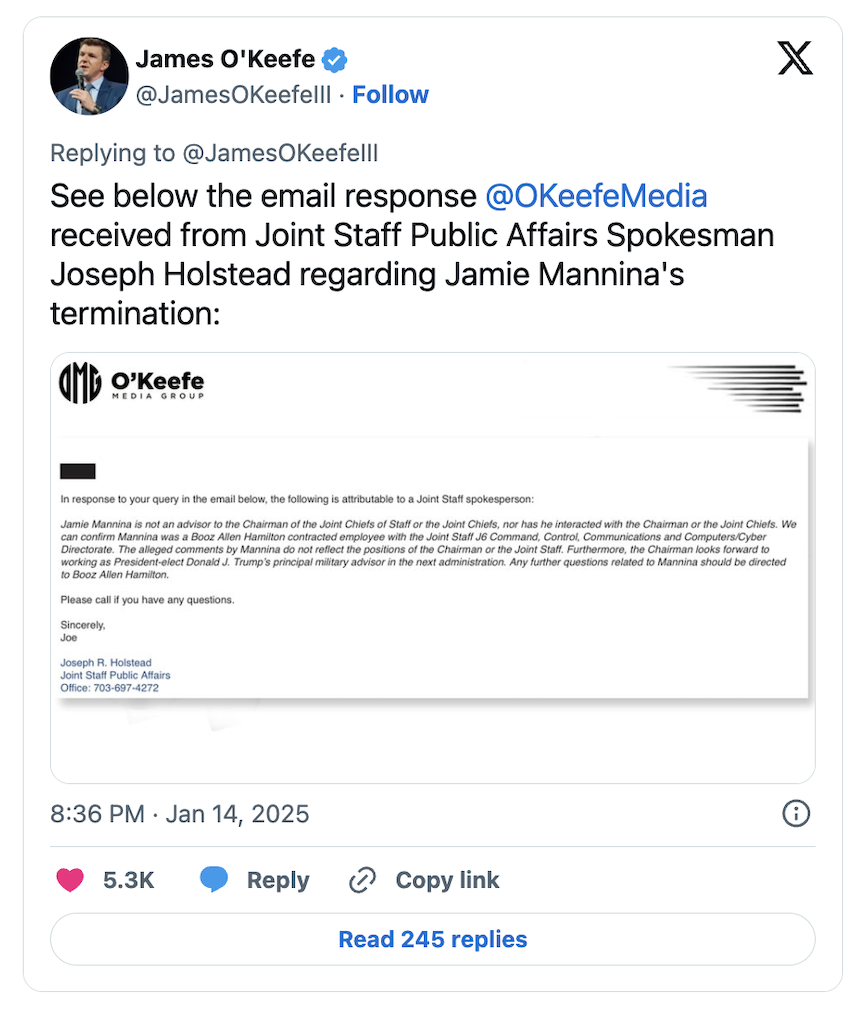Click the blue reply speech bubble icon
The image size is (864, 1013).
(x=215, y=880)
